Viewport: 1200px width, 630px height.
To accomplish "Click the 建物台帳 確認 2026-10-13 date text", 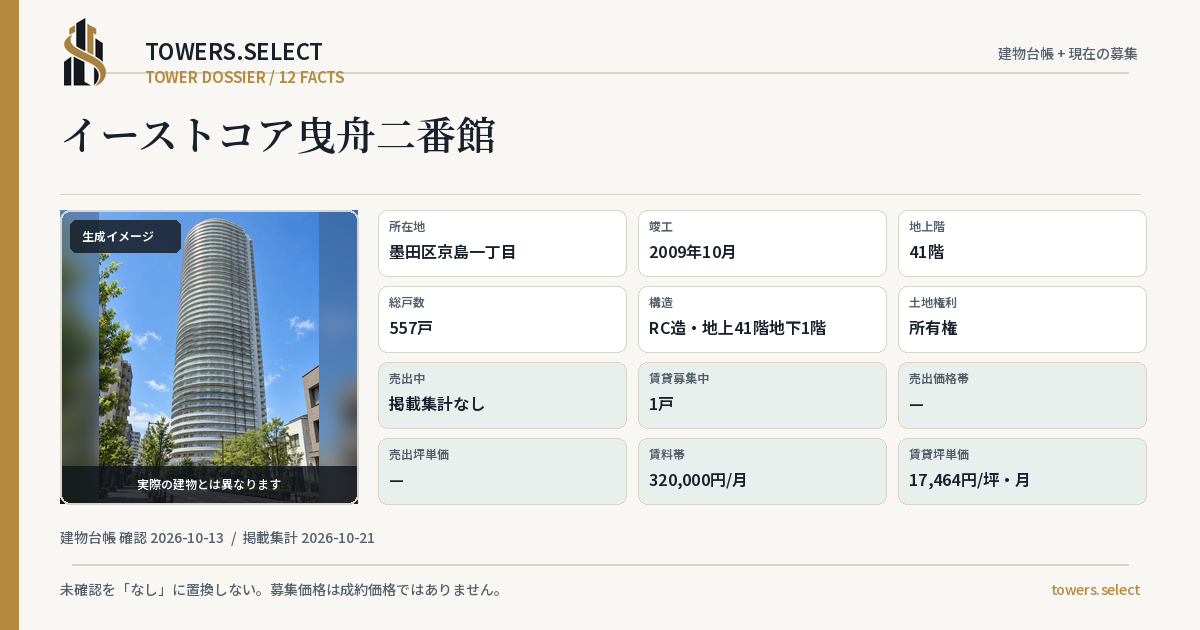I will pyautogui.click(x=142, y=538).
